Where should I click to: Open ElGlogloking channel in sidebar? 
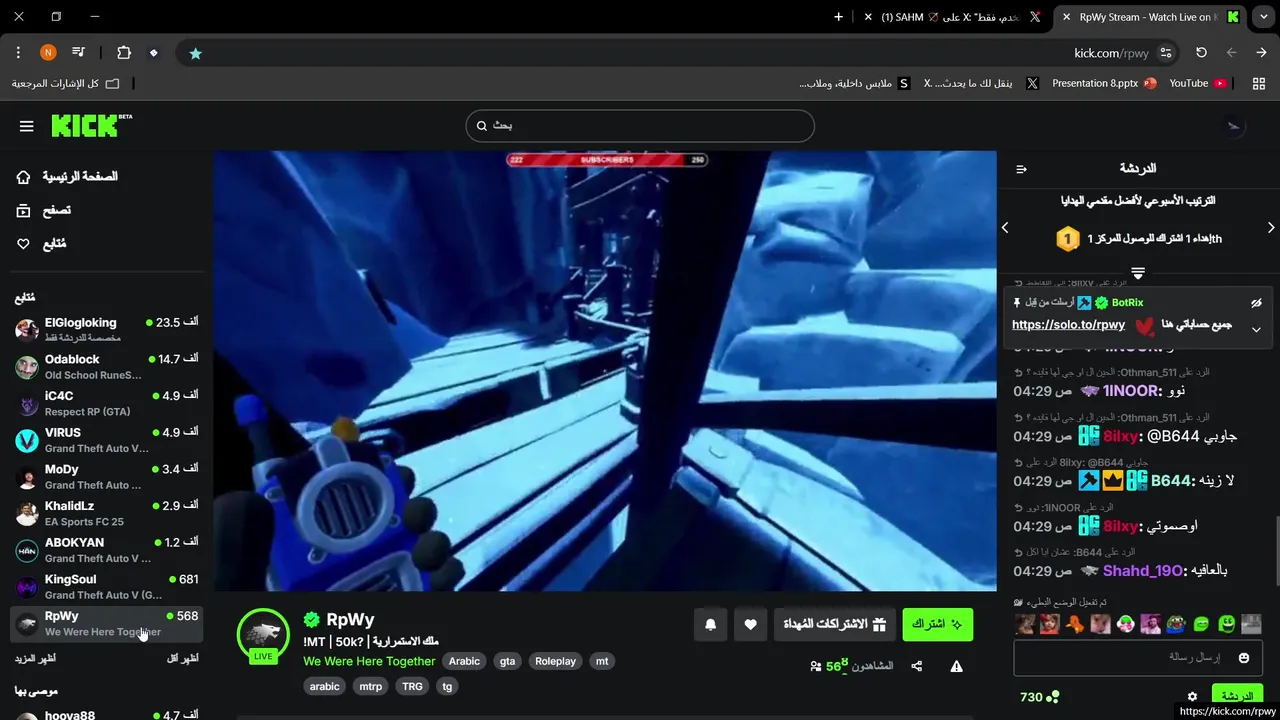(x=106, y=330)
